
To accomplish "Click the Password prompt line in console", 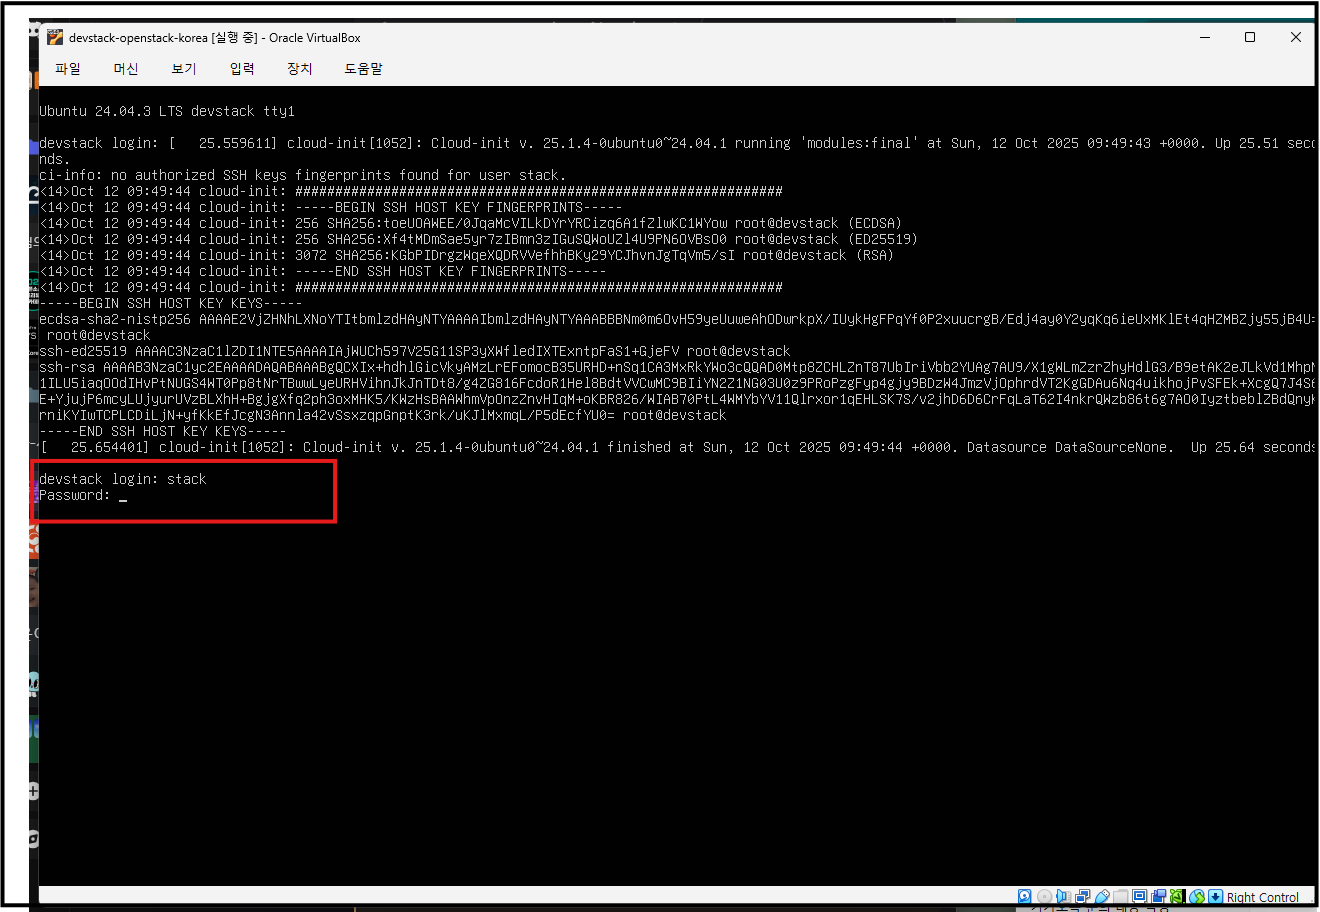I will pos(83,495).
